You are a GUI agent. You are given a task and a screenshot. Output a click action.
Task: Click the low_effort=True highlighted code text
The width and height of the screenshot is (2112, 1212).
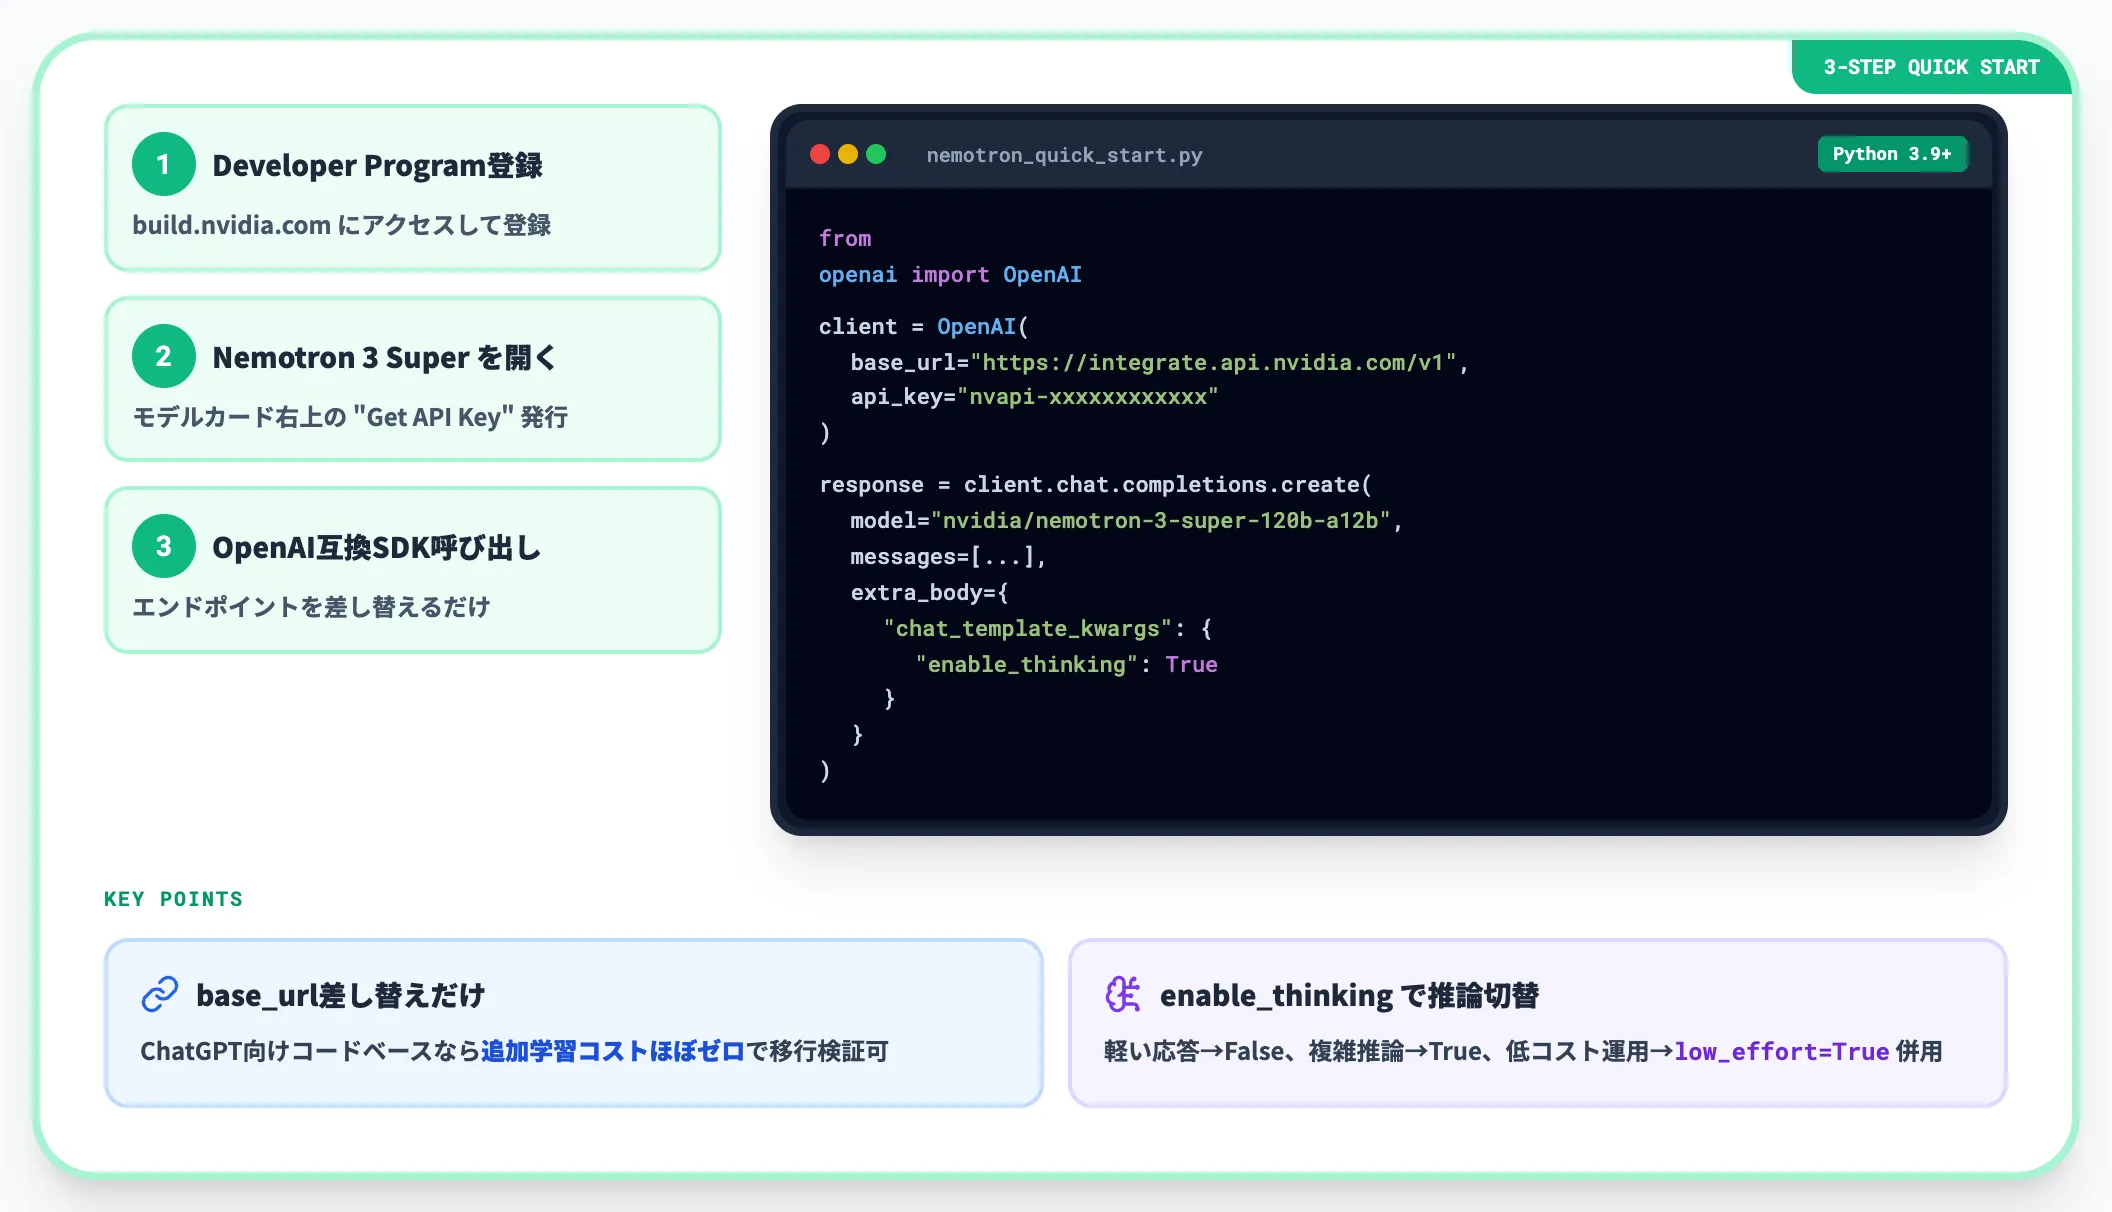[1782, 1051]
